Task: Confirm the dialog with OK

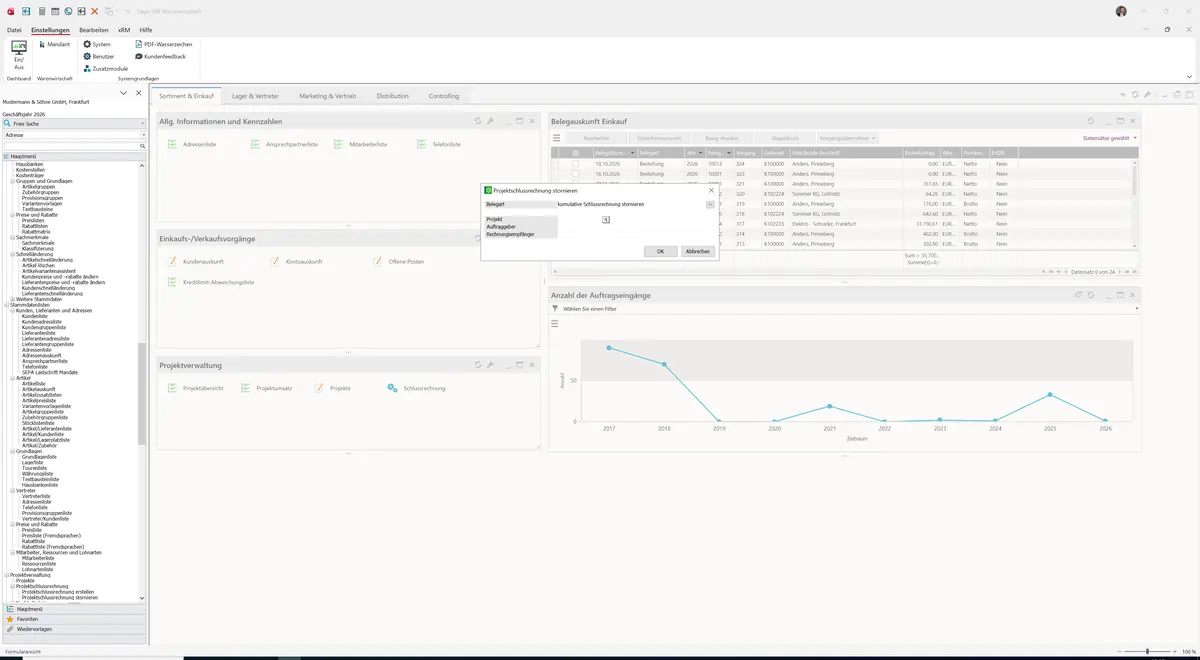Action: [660, 251]
